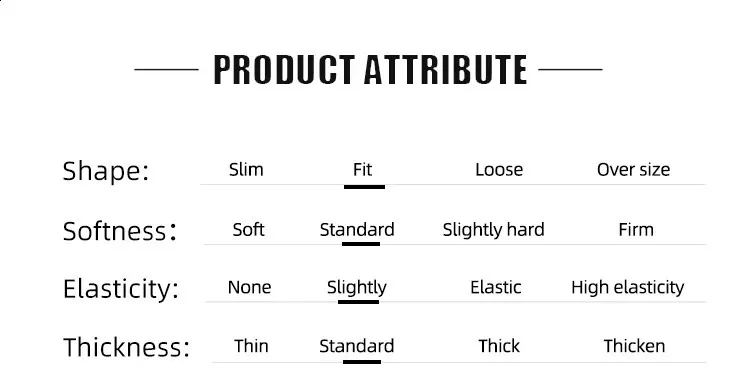The image size is (750, 392).
Task: Choose Standard in the Thickness row
Action: point(356,346)
